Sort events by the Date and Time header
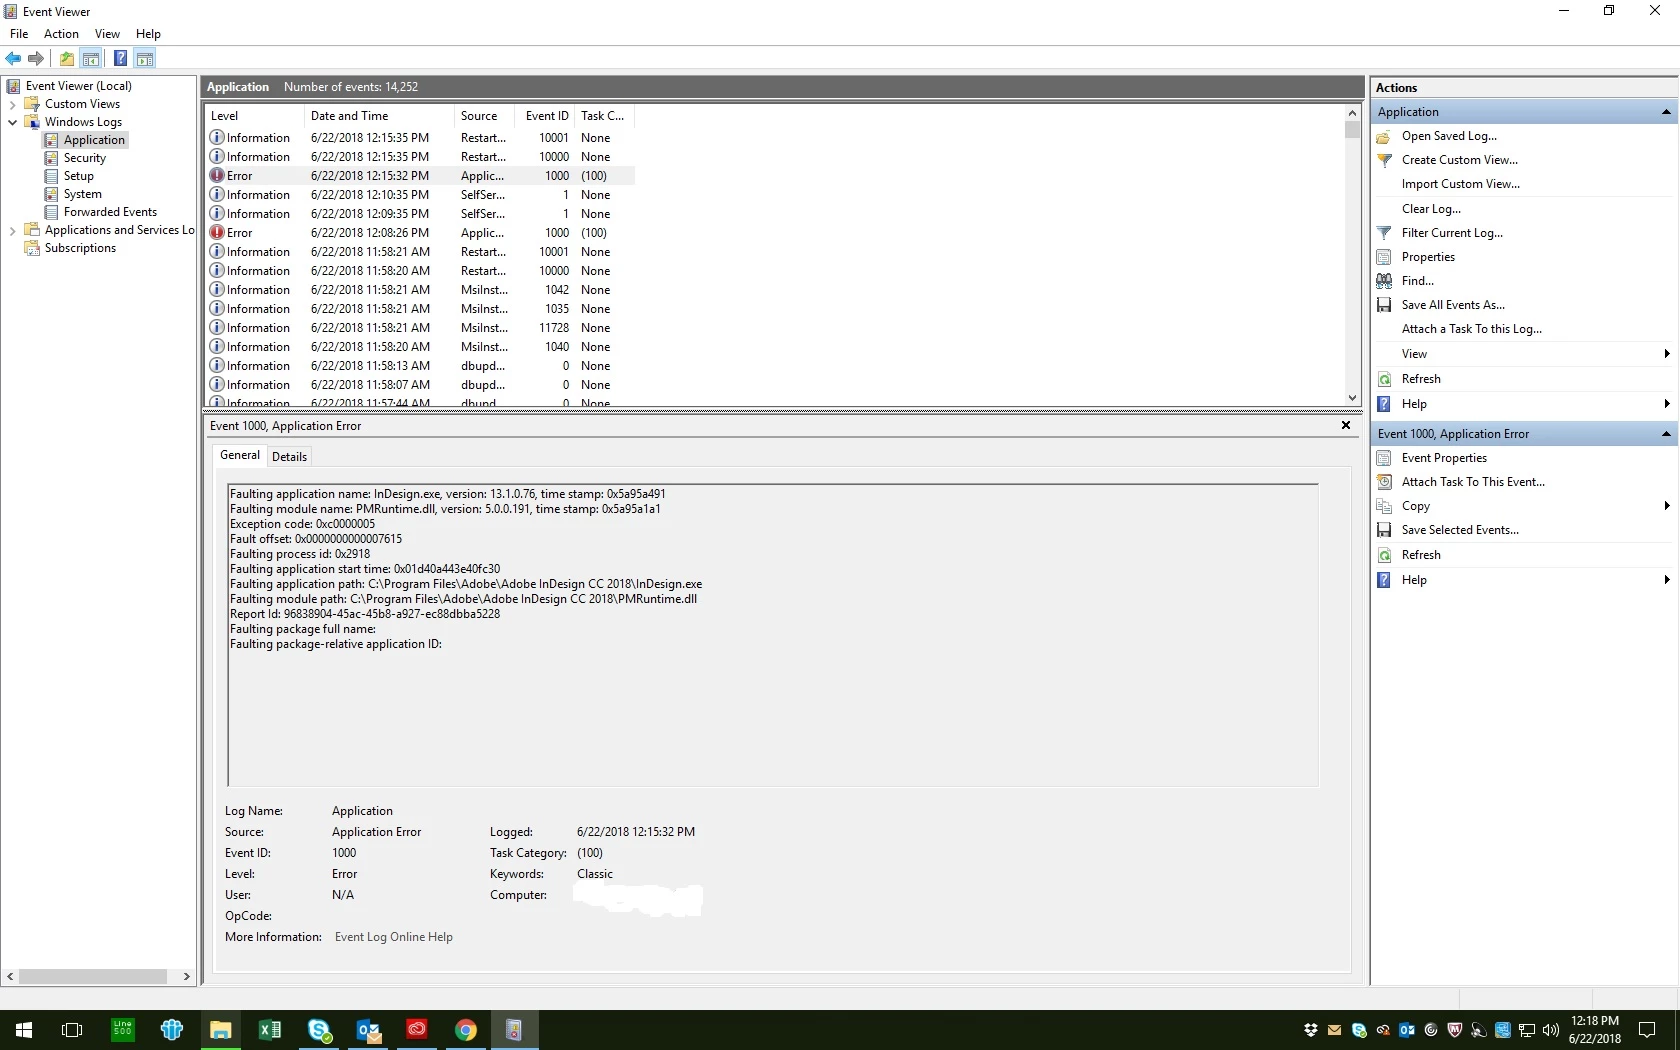 [378, 116]
